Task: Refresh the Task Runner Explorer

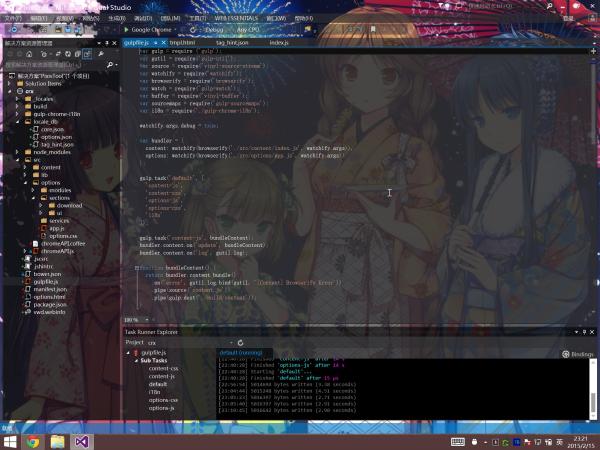Action: (240, 342)
